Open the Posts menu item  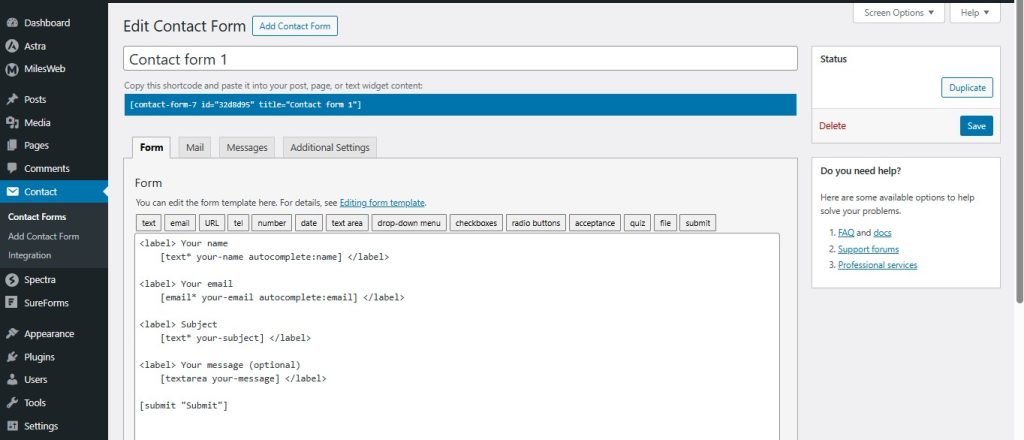[x=35, y=100]
